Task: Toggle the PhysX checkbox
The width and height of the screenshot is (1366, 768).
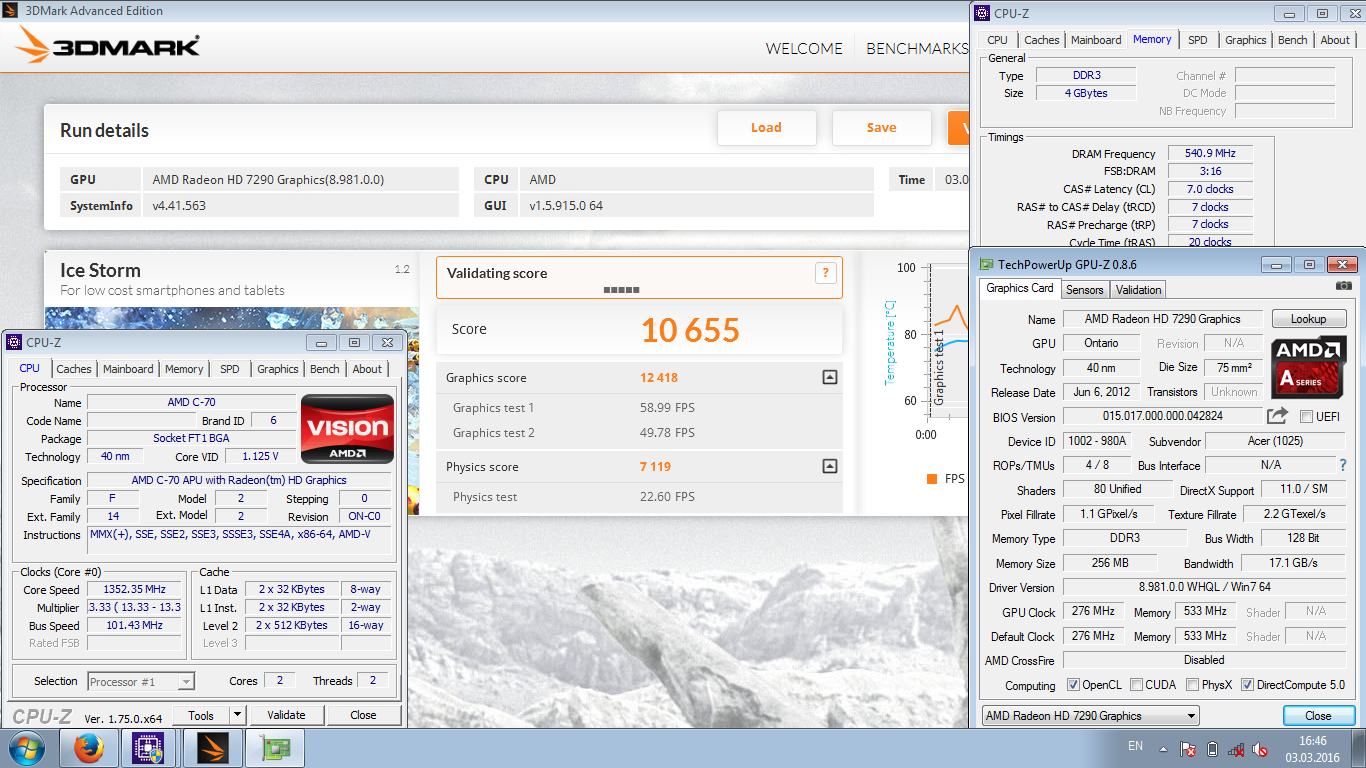Action: 1192,685
